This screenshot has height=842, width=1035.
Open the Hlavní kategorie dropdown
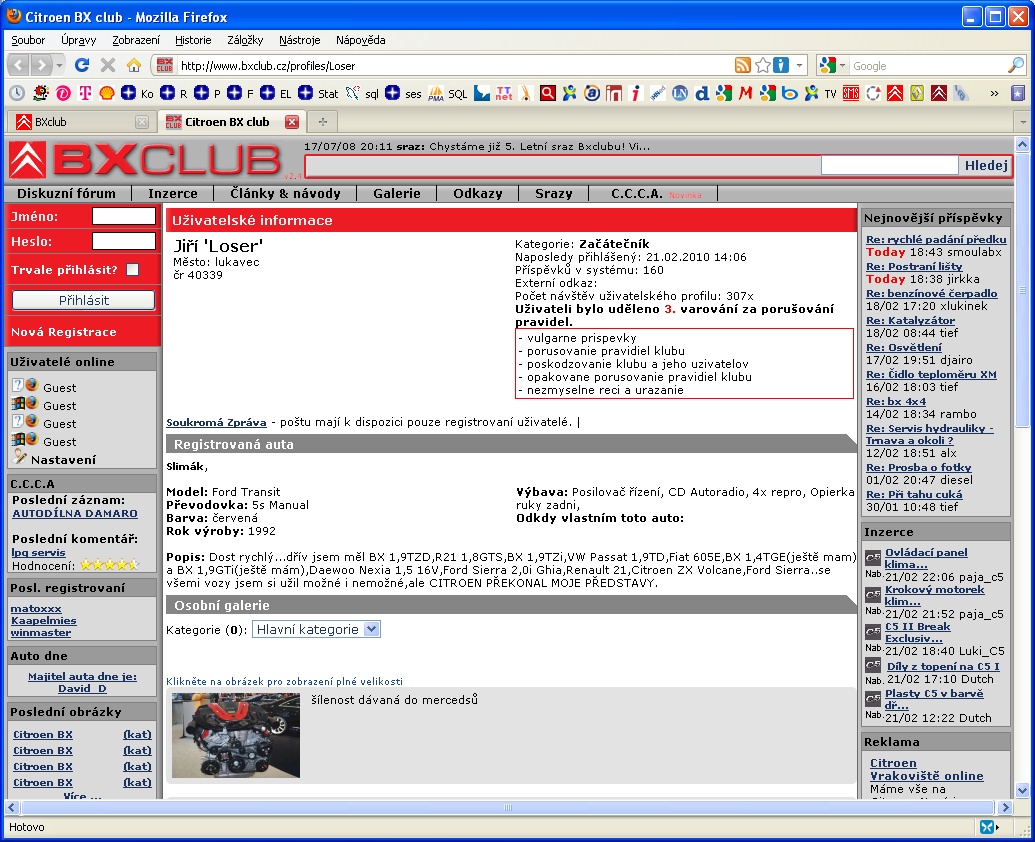pos(316,630)
